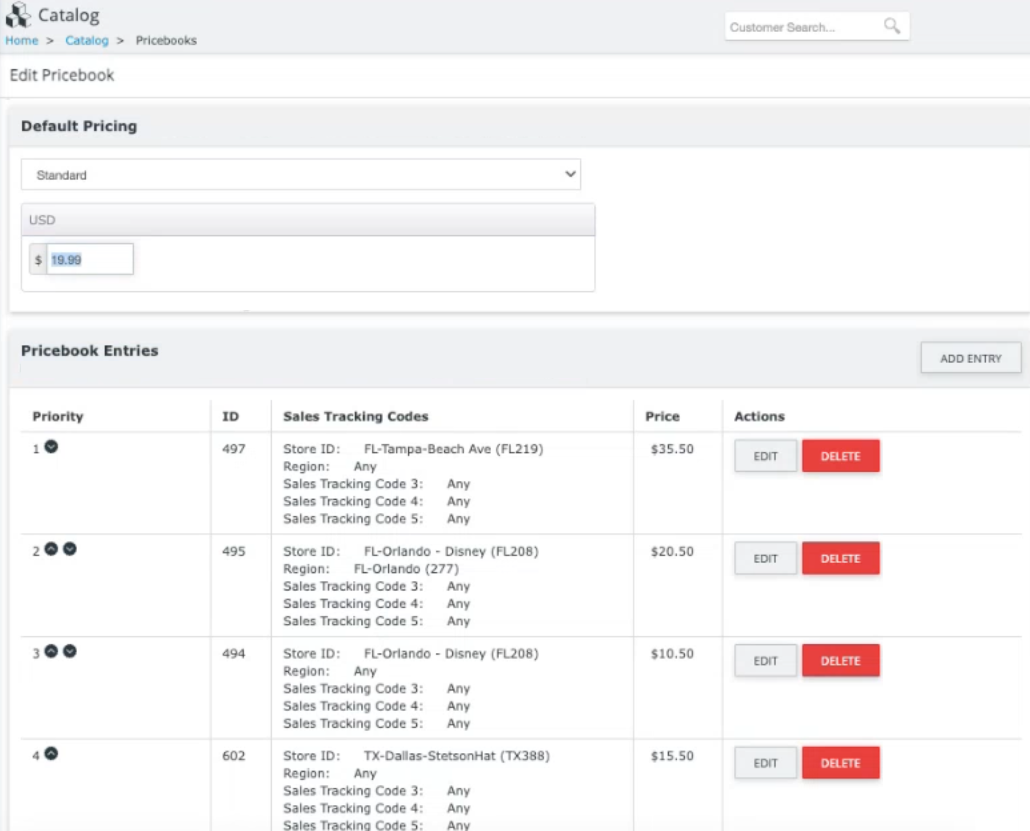Delete the $35.50 Tampa entry
The image size is (1030, 831).
(x=840, y=456)
